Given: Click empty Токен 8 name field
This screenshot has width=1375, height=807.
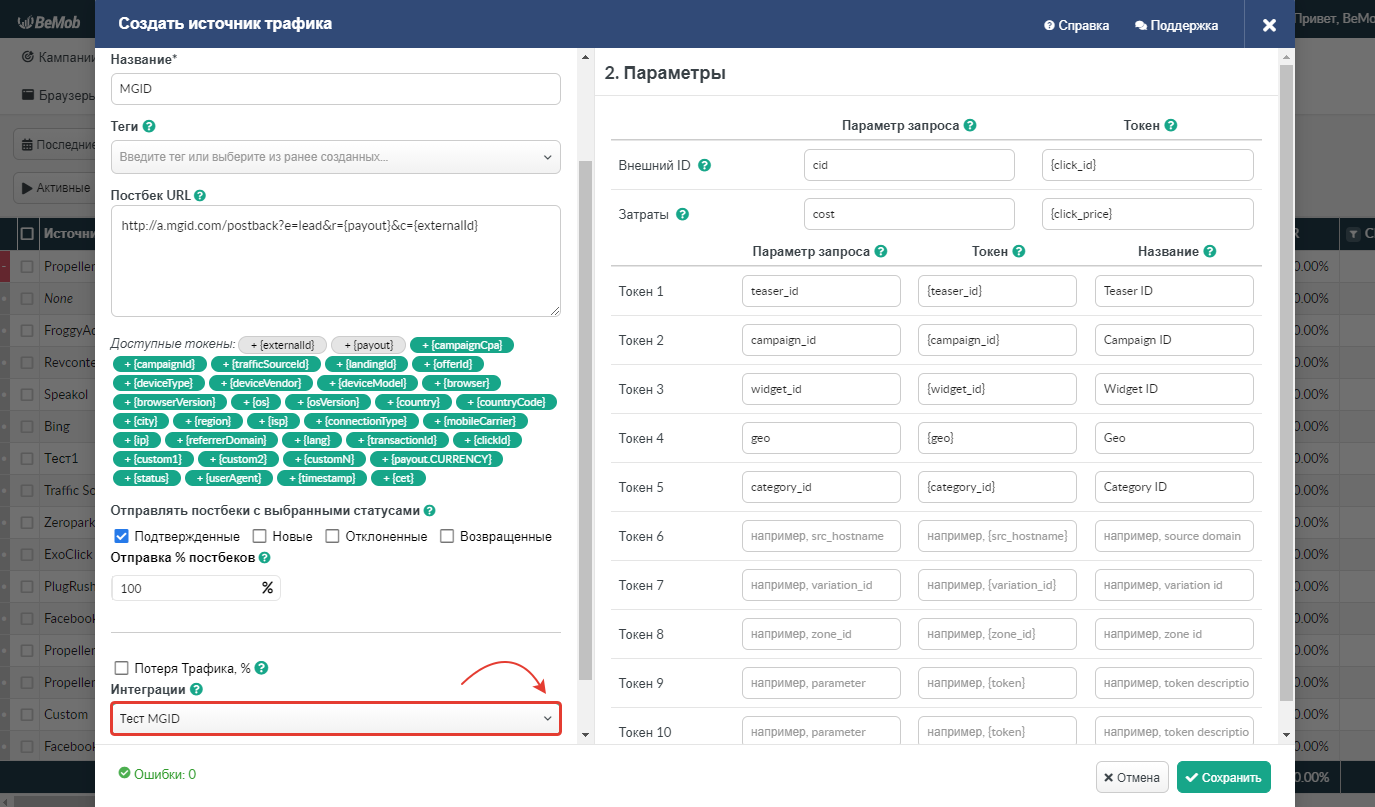Looking at the screenshot, I should tap(1174, 634).
